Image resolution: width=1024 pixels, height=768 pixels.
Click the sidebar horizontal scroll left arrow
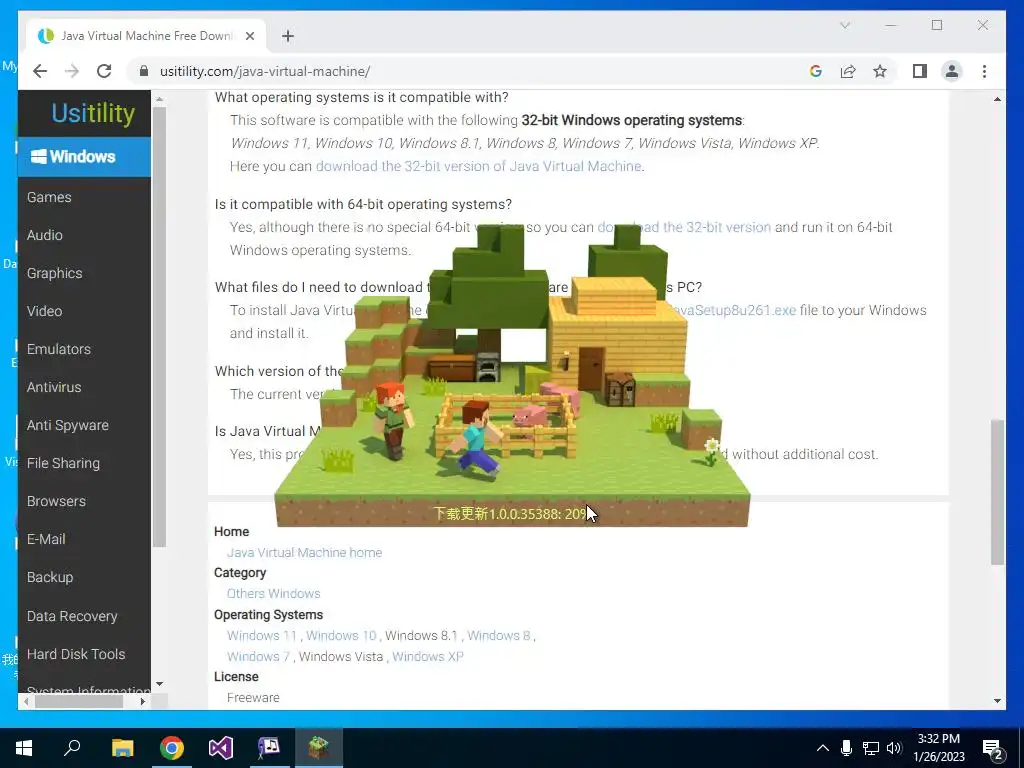point(26,701)
